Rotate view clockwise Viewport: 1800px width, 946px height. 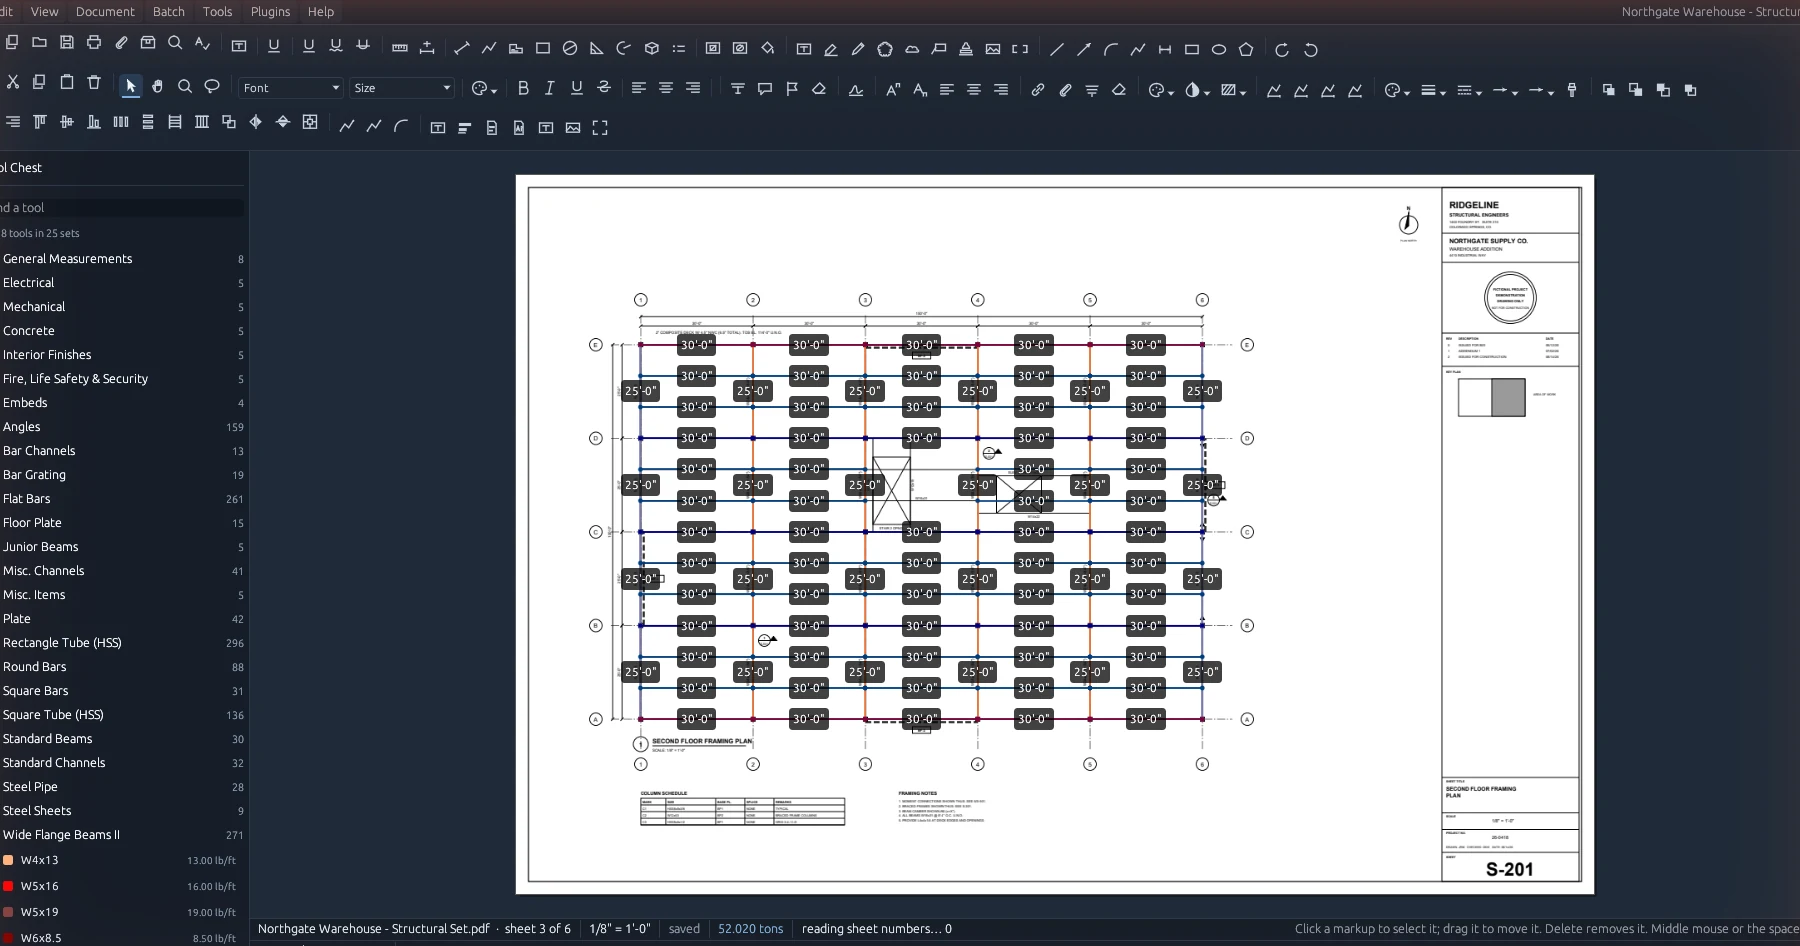(x=1282, y=49)
